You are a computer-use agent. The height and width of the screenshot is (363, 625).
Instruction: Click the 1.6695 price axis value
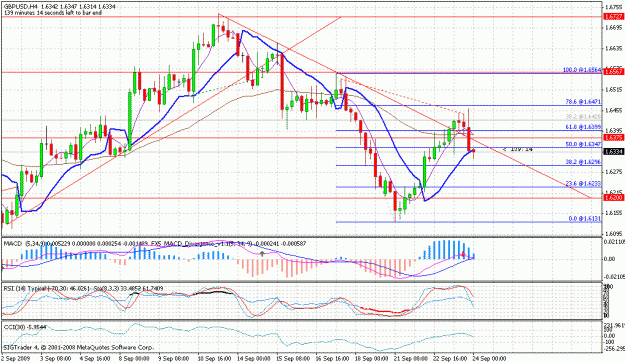614,27
